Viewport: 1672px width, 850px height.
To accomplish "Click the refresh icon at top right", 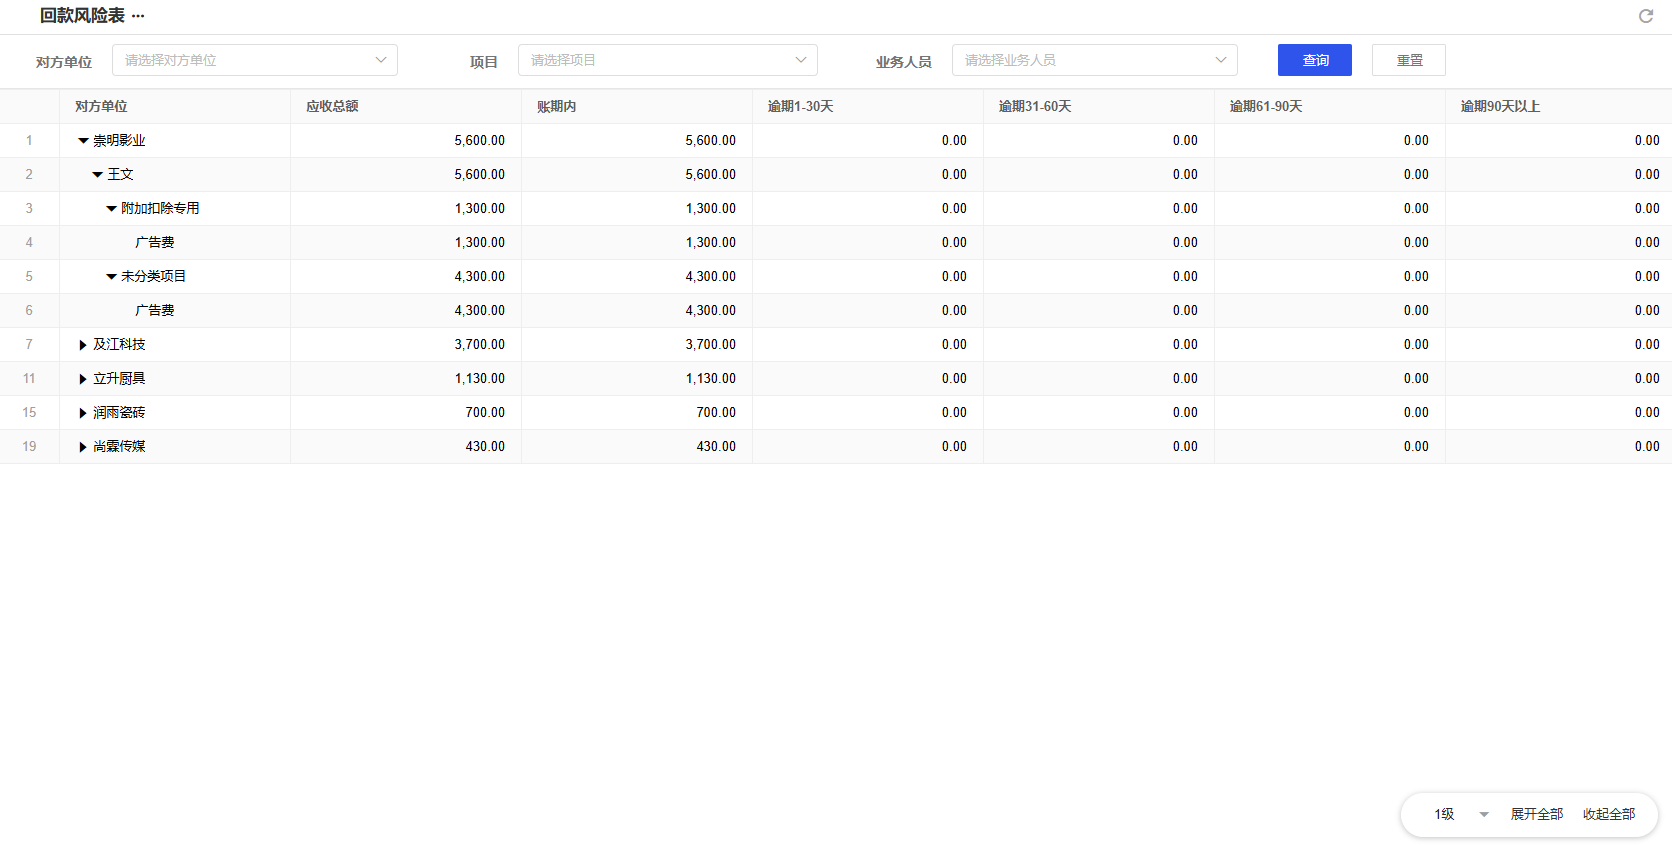I will coord(1645,16).
